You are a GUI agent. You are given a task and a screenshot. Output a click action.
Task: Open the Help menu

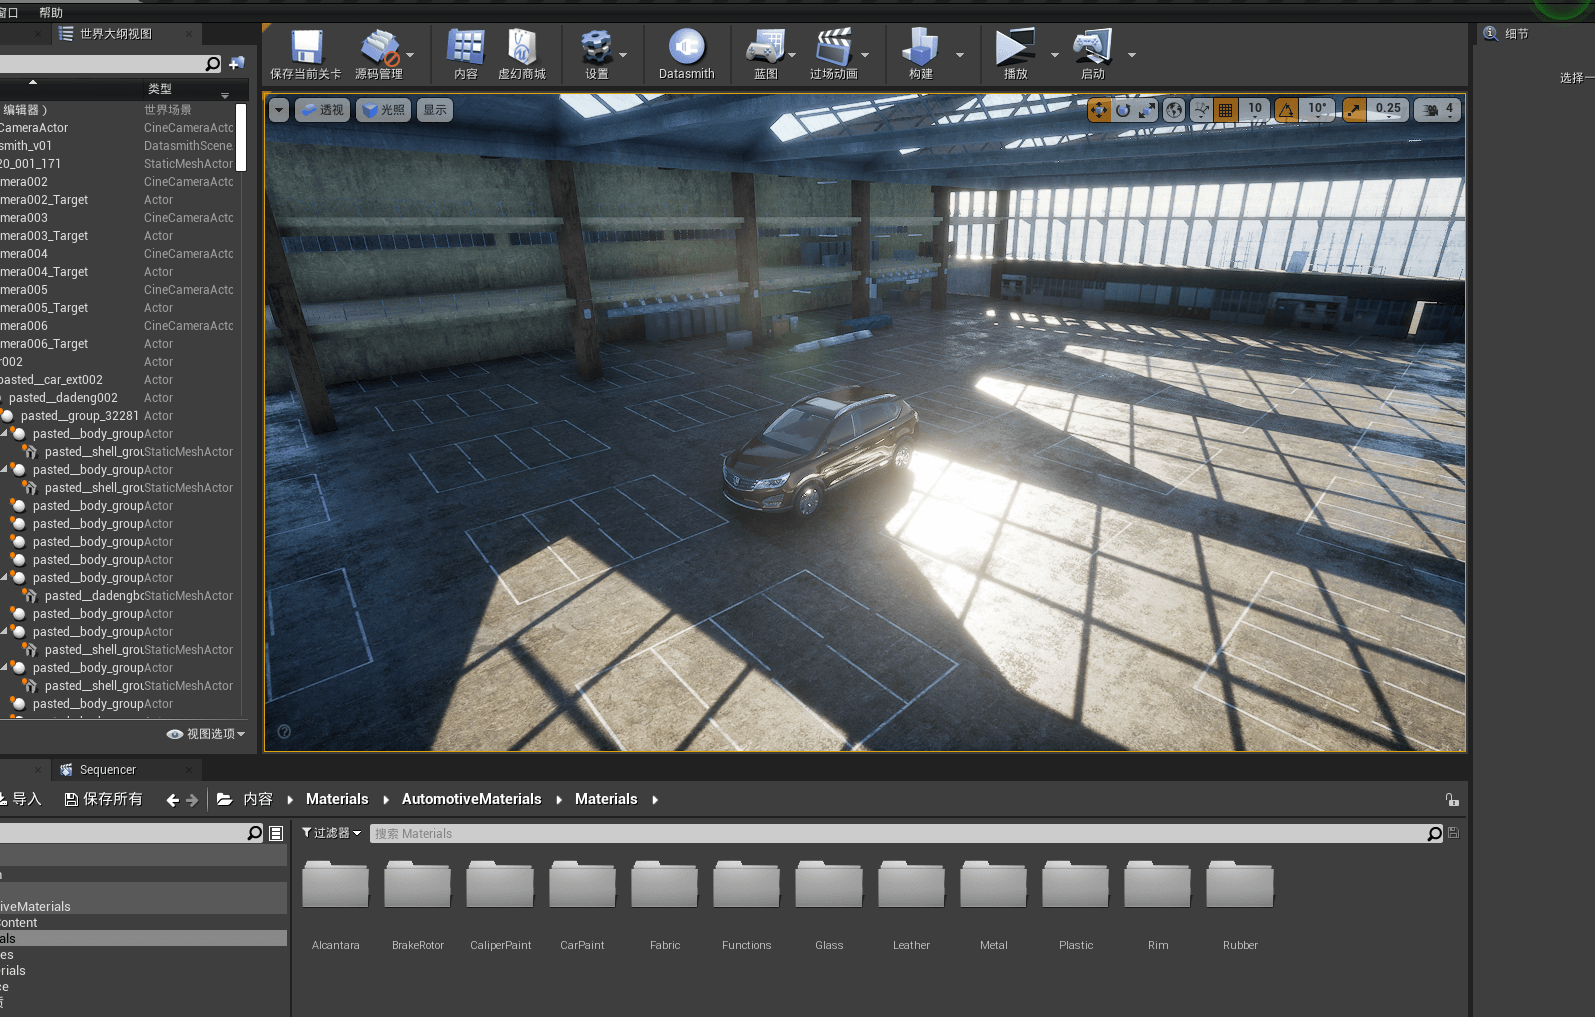pyautogui.click(x=51, y=13)
